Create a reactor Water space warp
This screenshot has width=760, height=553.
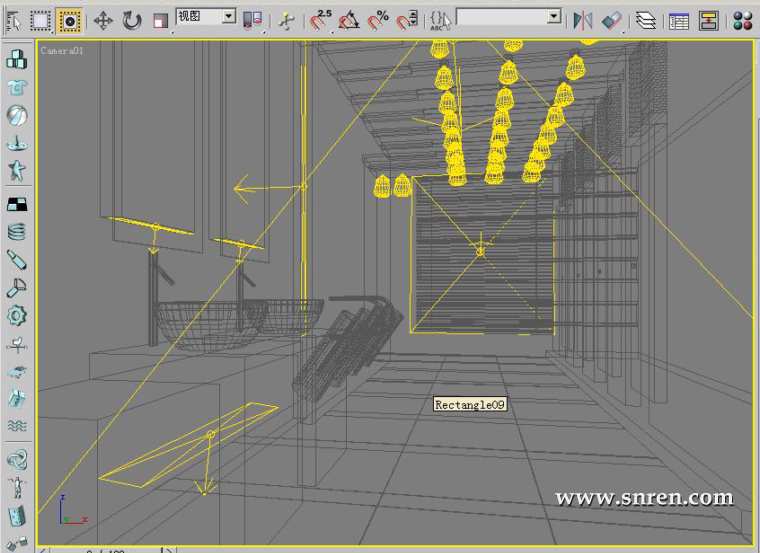pos(17,426)
